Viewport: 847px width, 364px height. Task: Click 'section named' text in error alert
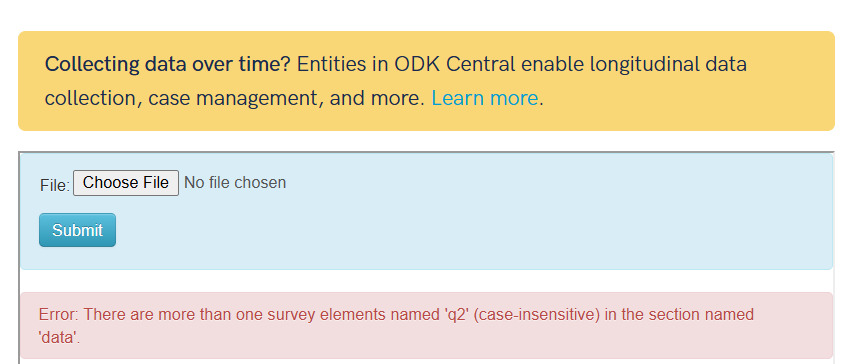pyautogui.click(x=703, y=314)
